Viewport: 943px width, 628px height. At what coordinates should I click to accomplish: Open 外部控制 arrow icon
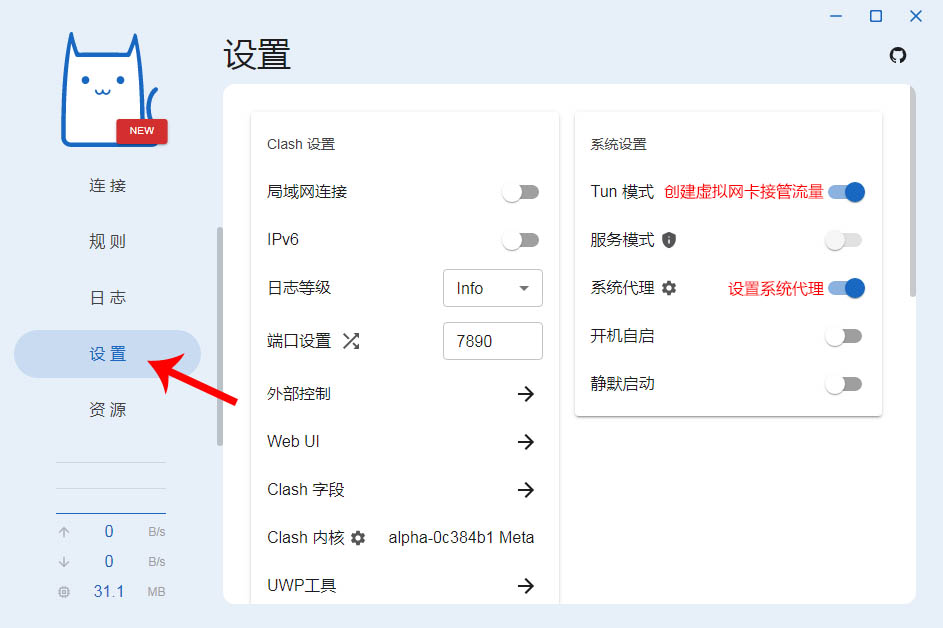tap(525, 394)
